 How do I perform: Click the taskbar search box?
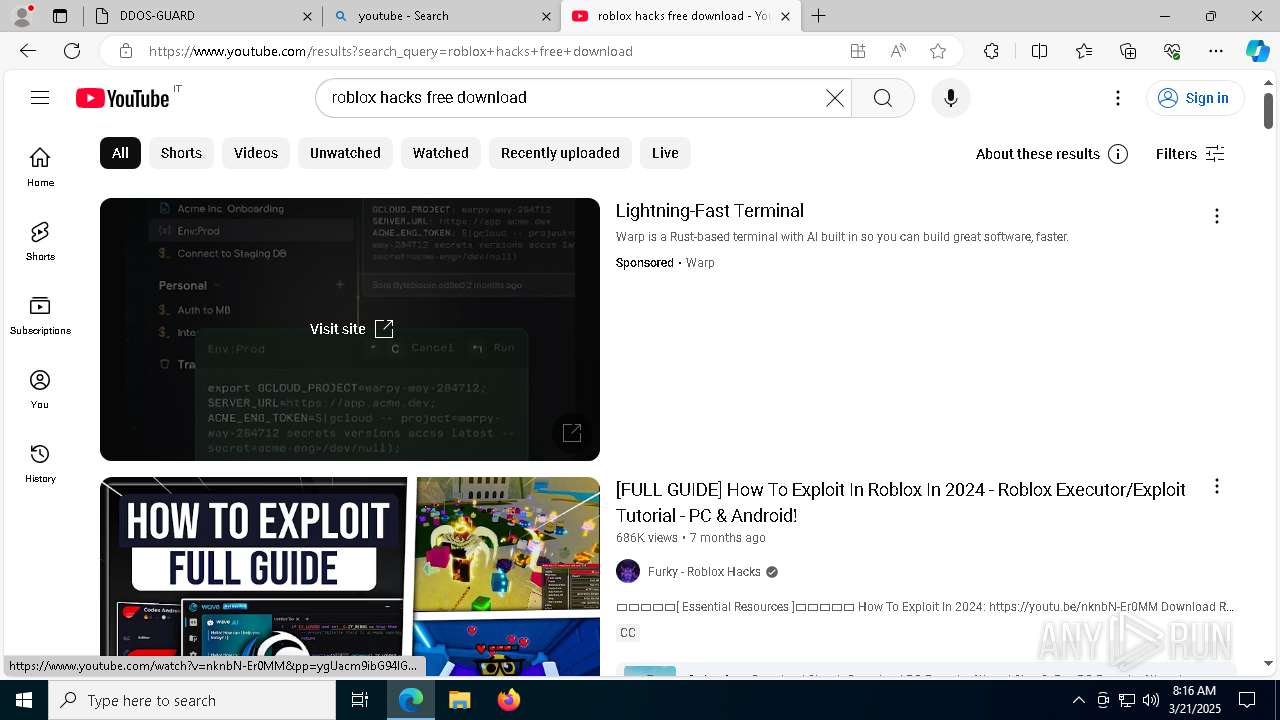192,700
